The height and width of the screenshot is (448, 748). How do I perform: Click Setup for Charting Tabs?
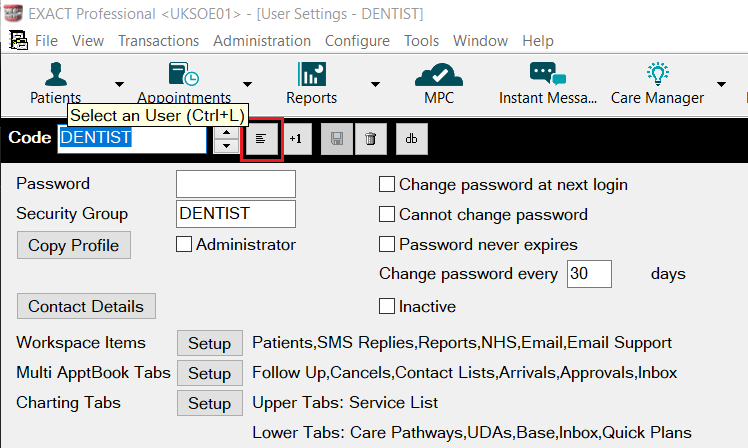click(210, 403)
